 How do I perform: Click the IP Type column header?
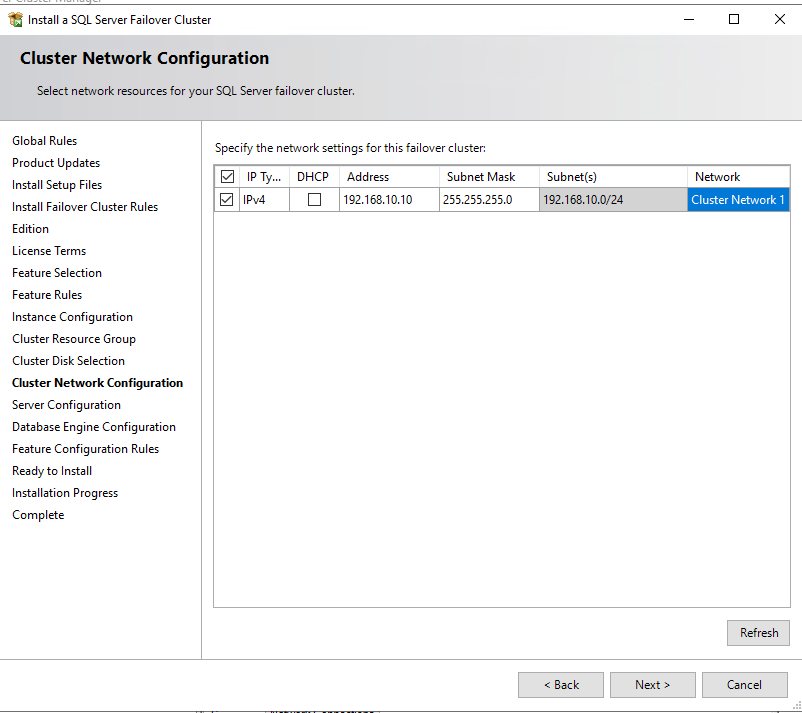(264, 176)
